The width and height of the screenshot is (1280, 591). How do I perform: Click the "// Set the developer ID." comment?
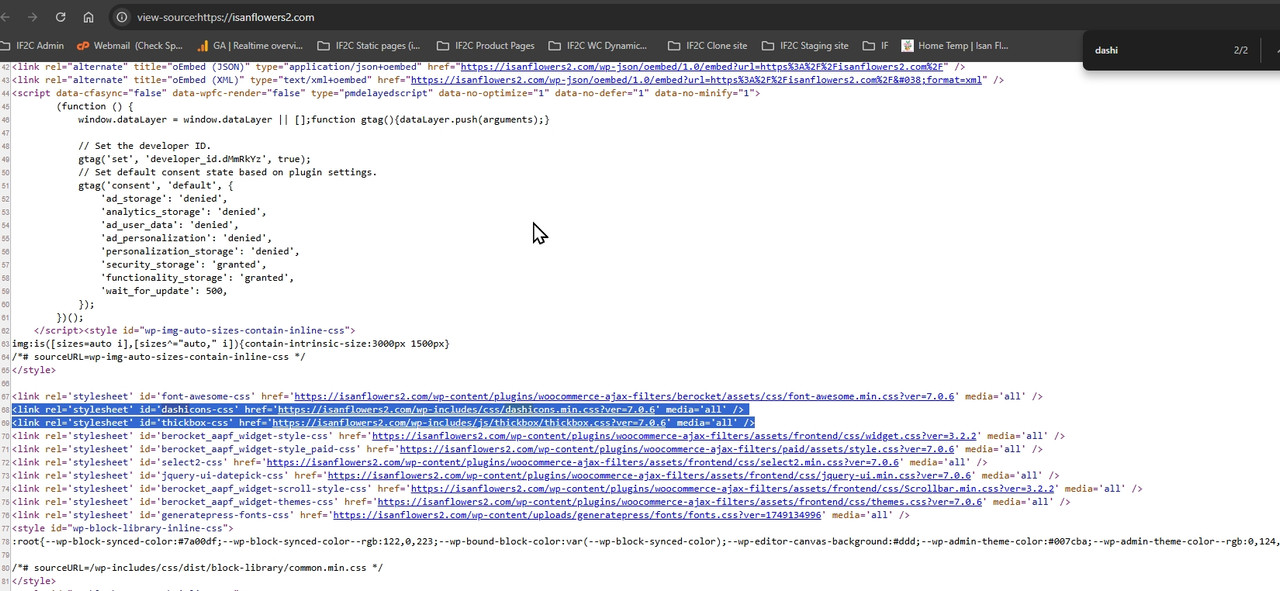point(144,146)
